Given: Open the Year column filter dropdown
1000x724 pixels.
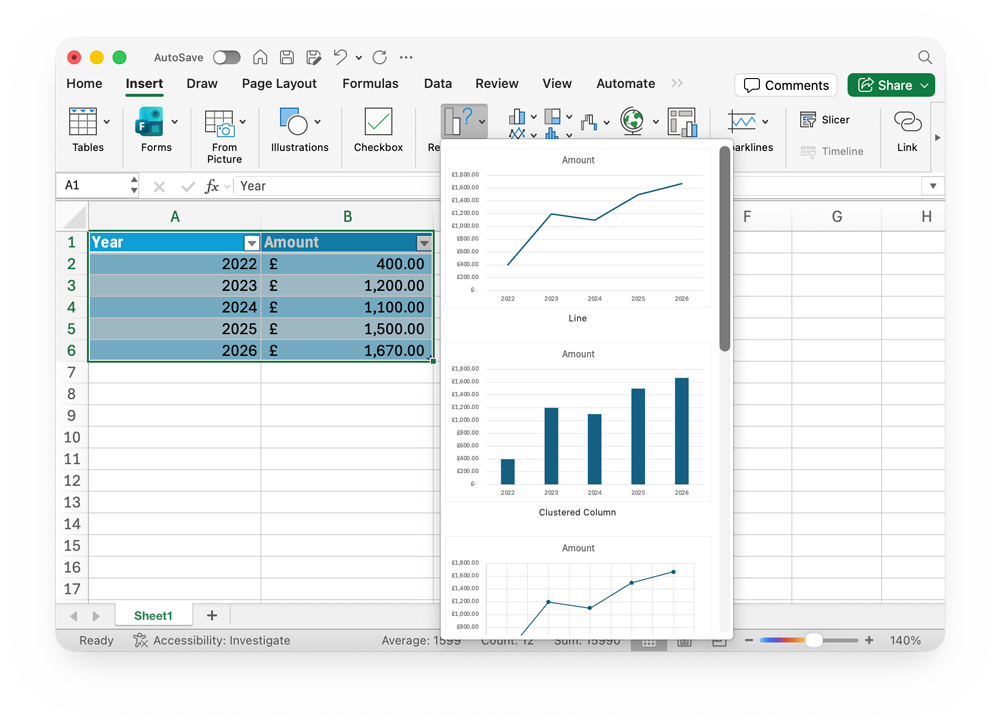Looking at the screenshot, I should [x=251, y=243].
